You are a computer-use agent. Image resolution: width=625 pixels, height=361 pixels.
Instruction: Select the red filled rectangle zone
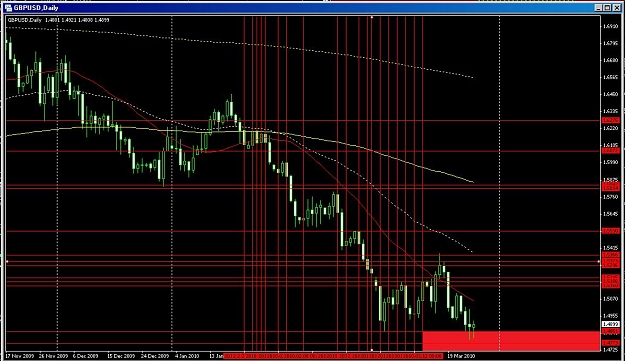pos(511,341)
